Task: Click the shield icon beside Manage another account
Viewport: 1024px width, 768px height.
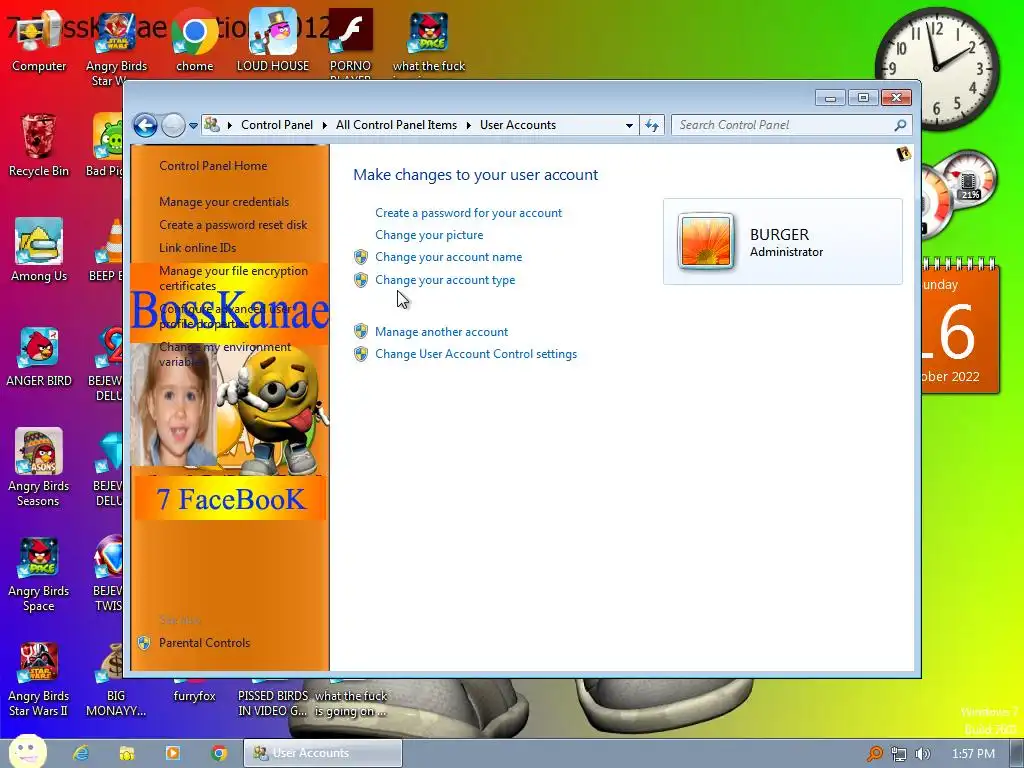Action: coord(360,331)
